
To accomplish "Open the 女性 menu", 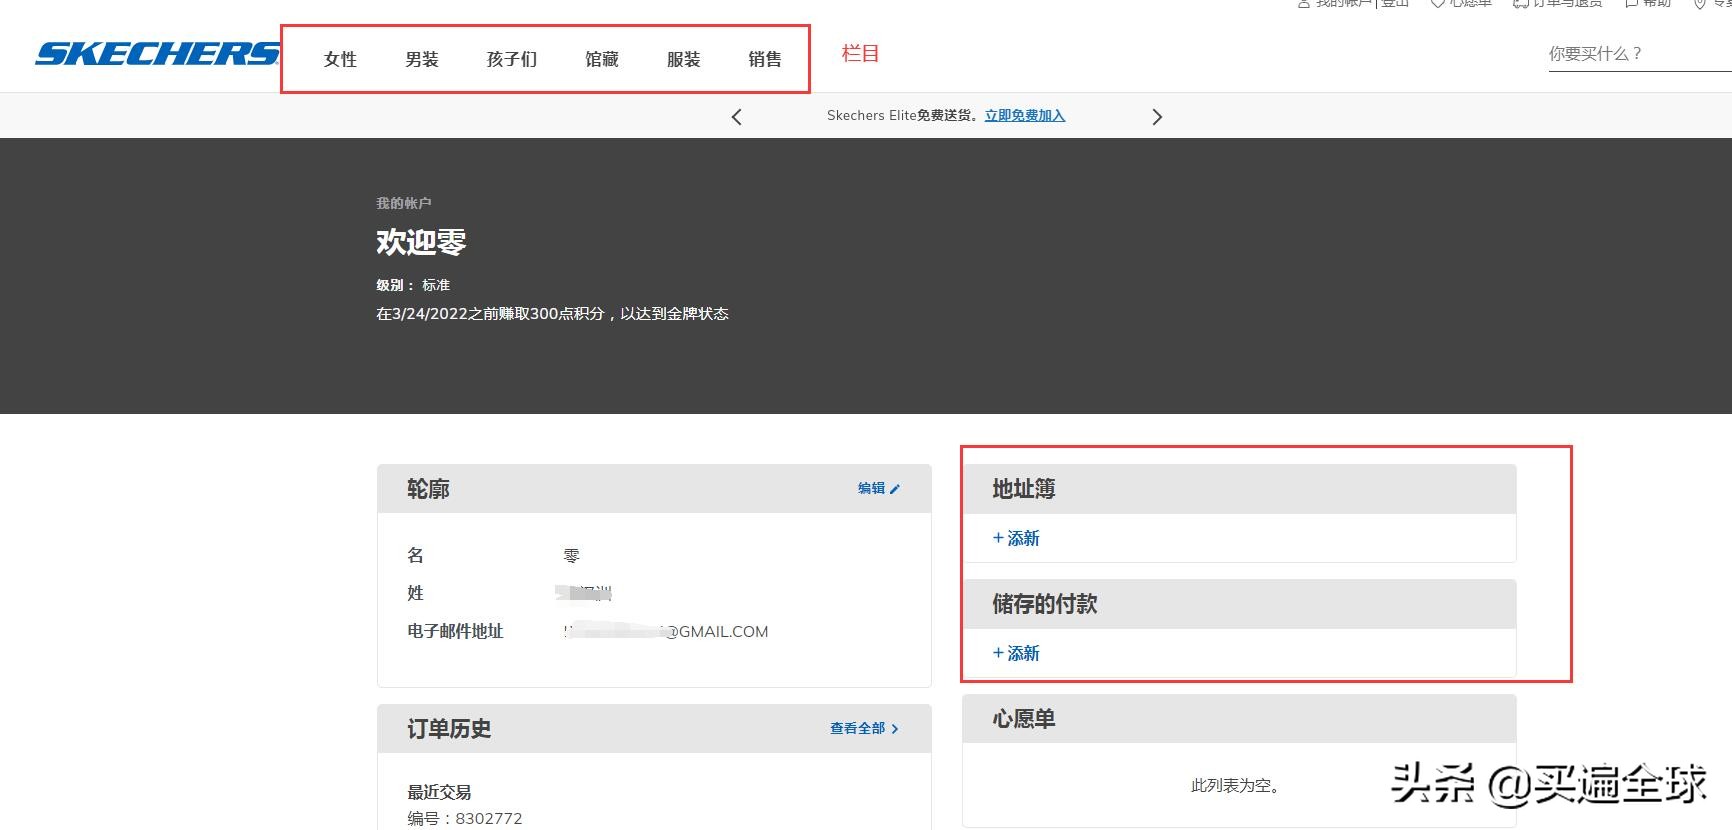I will pos(340,59).
